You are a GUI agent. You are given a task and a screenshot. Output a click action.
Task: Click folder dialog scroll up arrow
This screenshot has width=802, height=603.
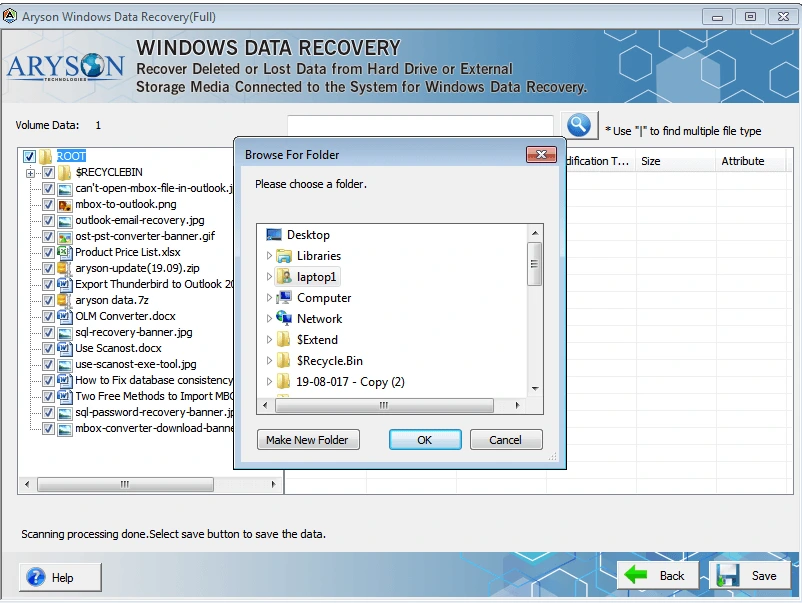coord(535,233)
